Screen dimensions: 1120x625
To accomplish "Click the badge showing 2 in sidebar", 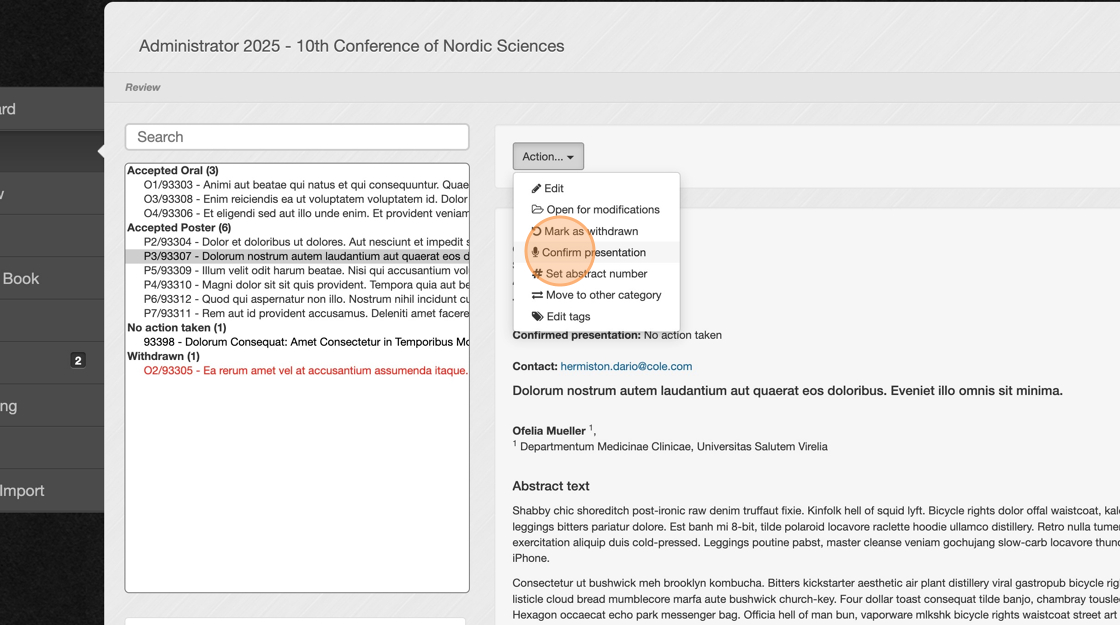I will pyautogui.click(x=78, y=361).
